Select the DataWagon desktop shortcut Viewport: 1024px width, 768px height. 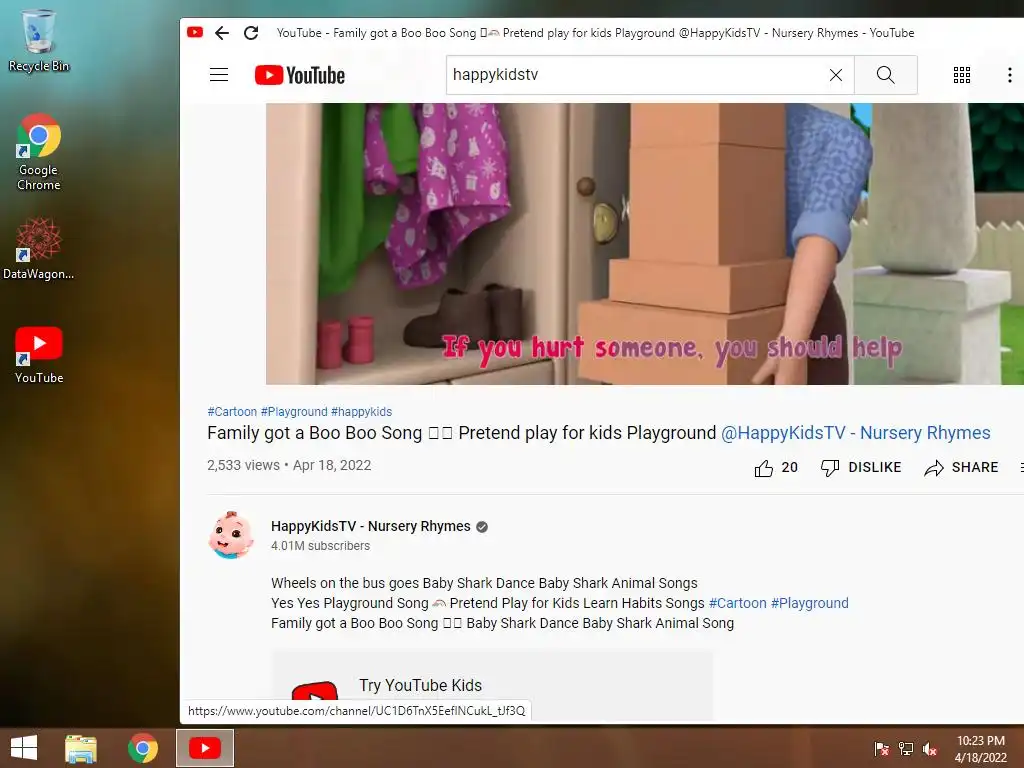click(39, 249)
